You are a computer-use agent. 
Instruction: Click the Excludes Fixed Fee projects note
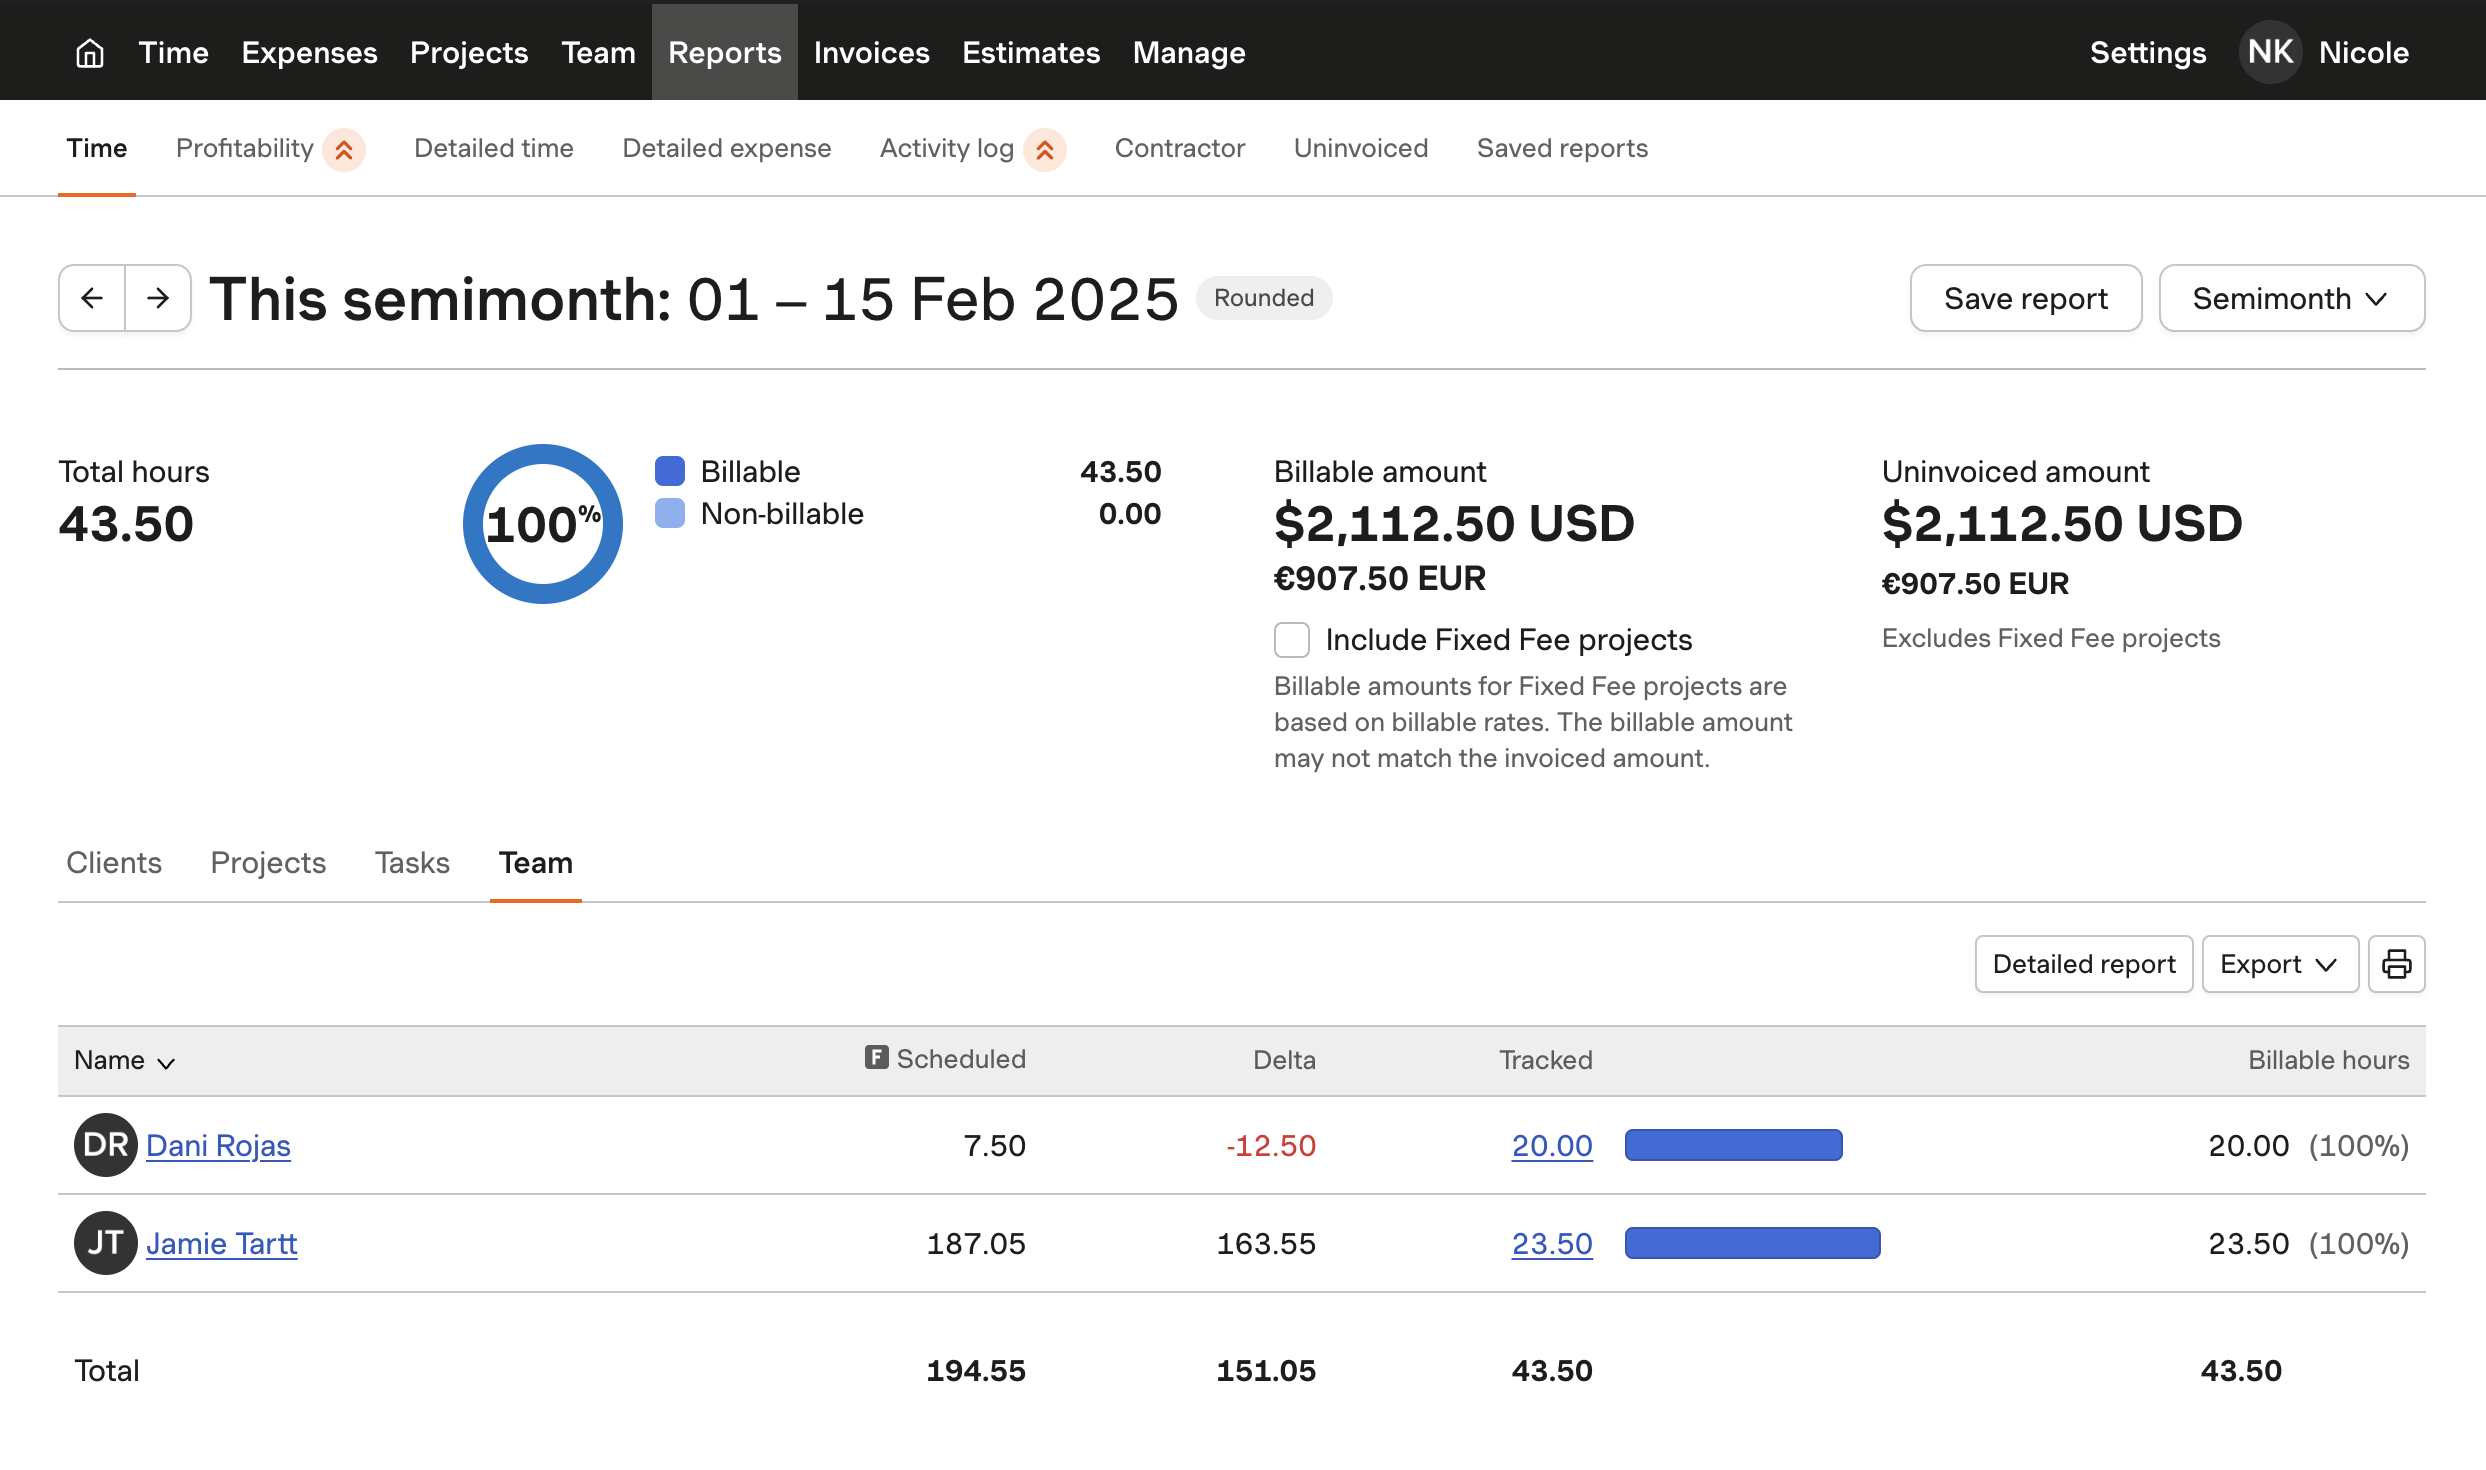pyautogui.click(x=2051, y=638)
